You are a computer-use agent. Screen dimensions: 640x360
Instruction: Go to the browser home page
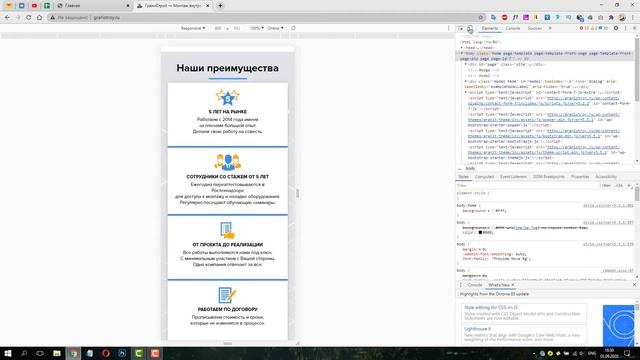click(39, 18)
